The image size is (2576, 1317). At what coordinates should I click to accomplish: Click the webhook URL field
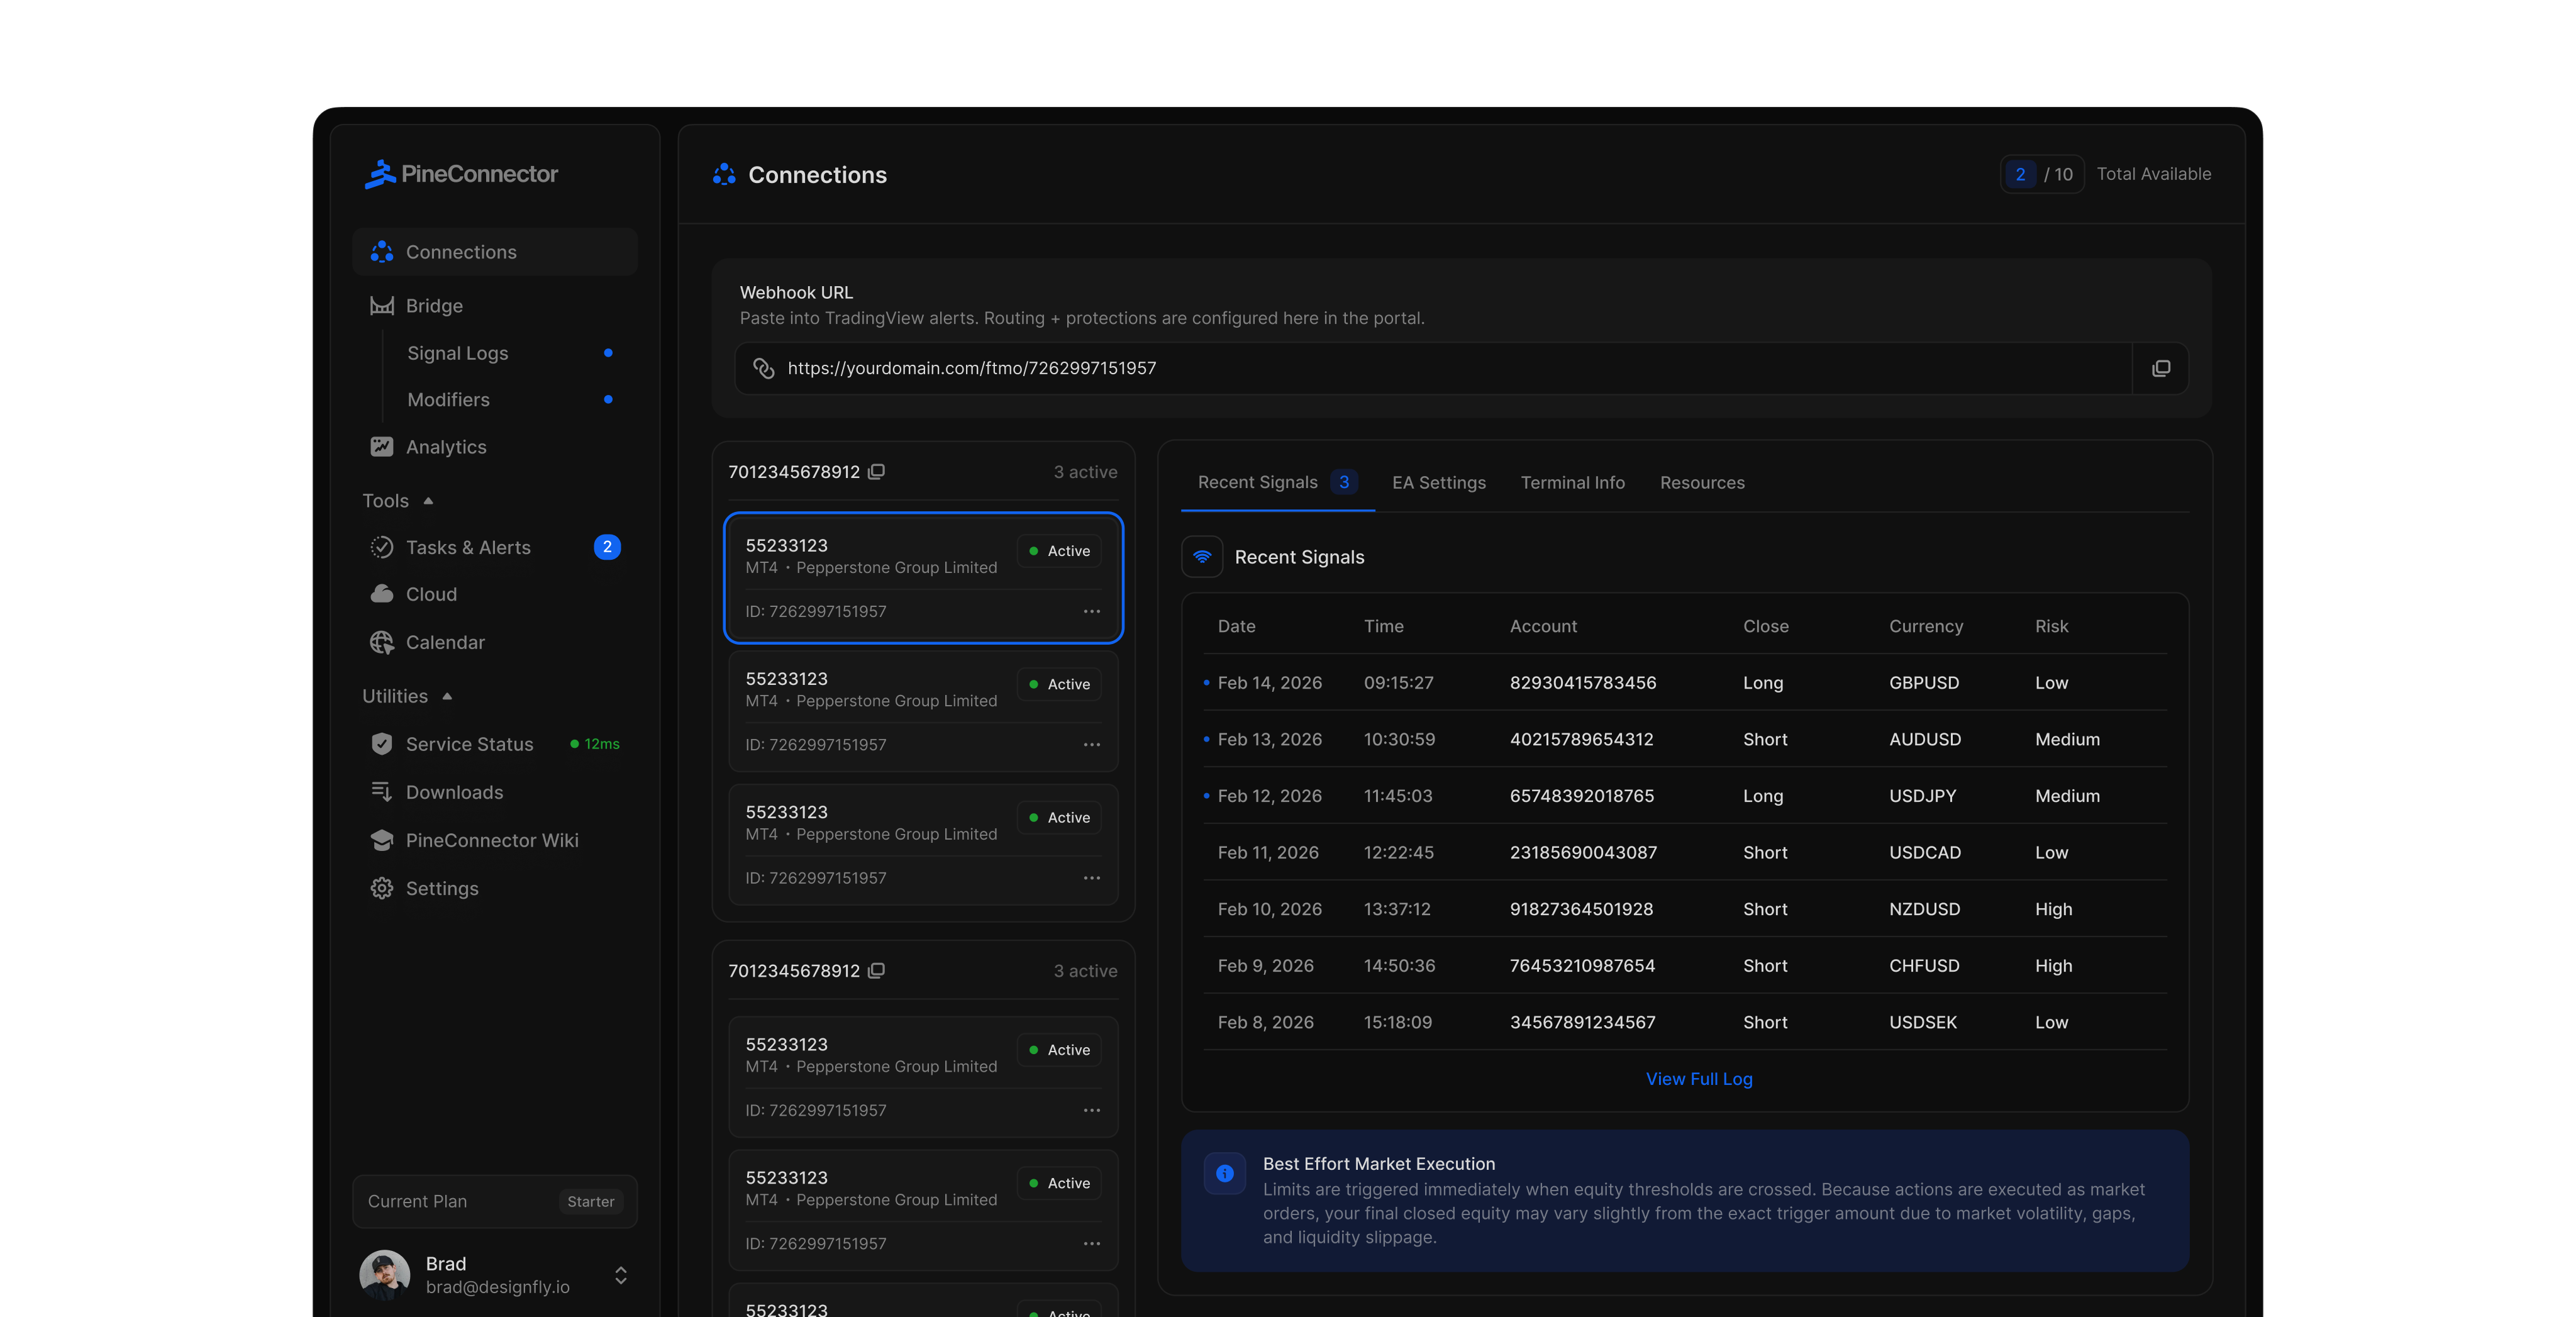(x=1433, y=368)
